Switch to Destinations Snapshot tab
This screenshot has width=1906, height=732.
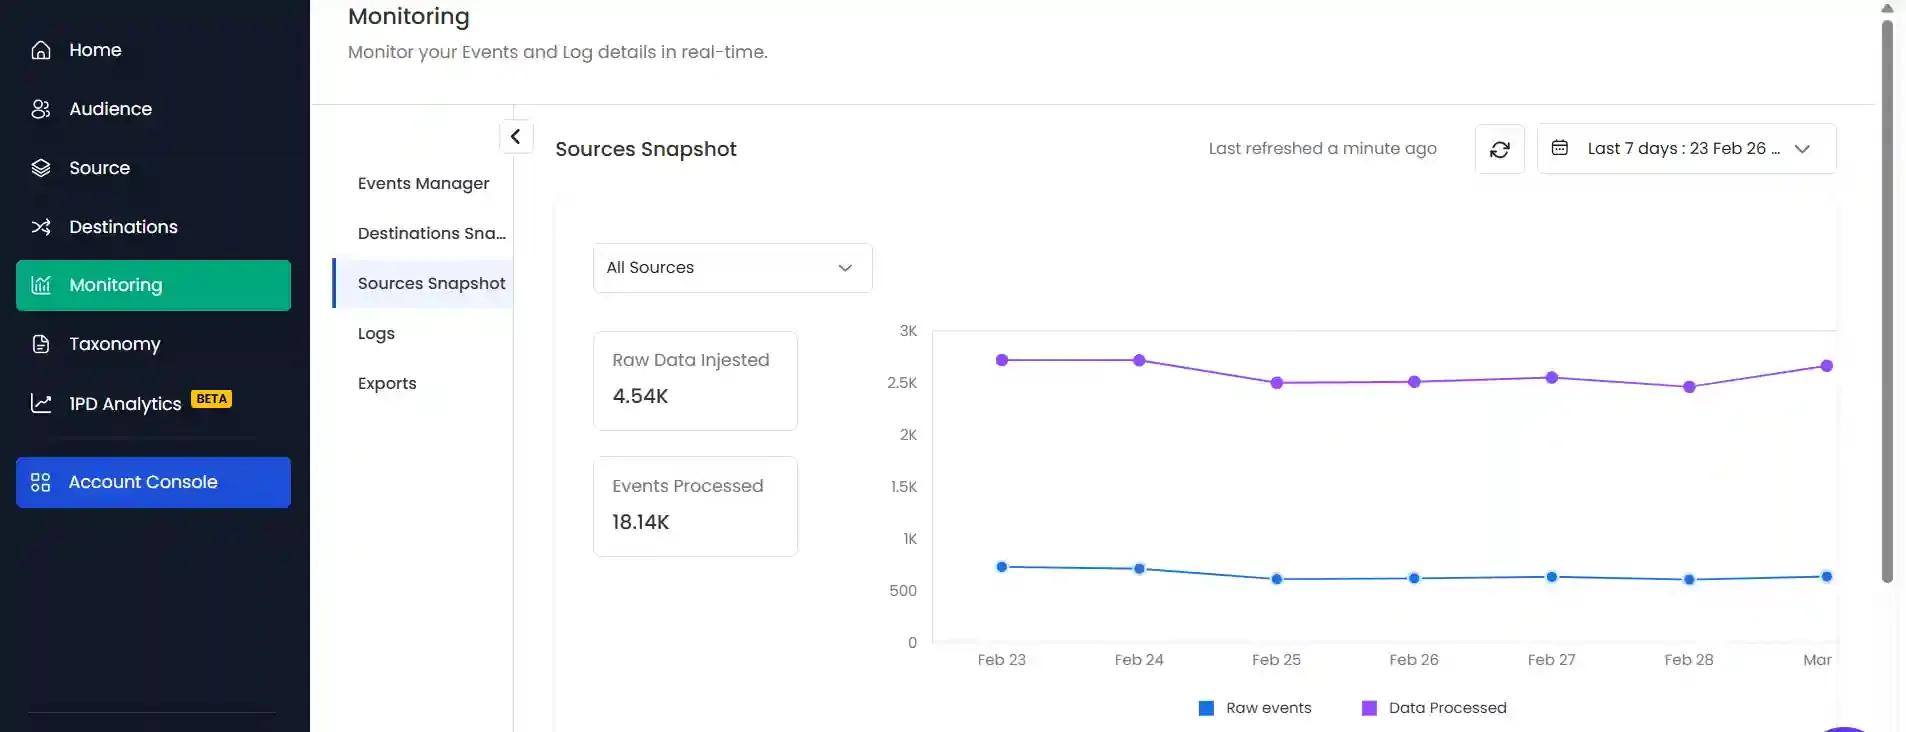[431, 233]
